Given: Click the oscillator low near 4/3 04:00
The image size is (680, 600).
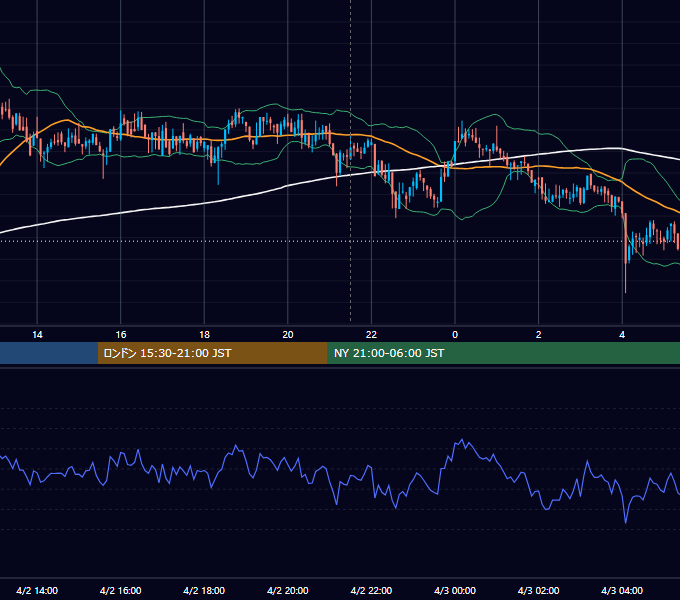Looking at the screenshot, I should [x=625, y=522].
